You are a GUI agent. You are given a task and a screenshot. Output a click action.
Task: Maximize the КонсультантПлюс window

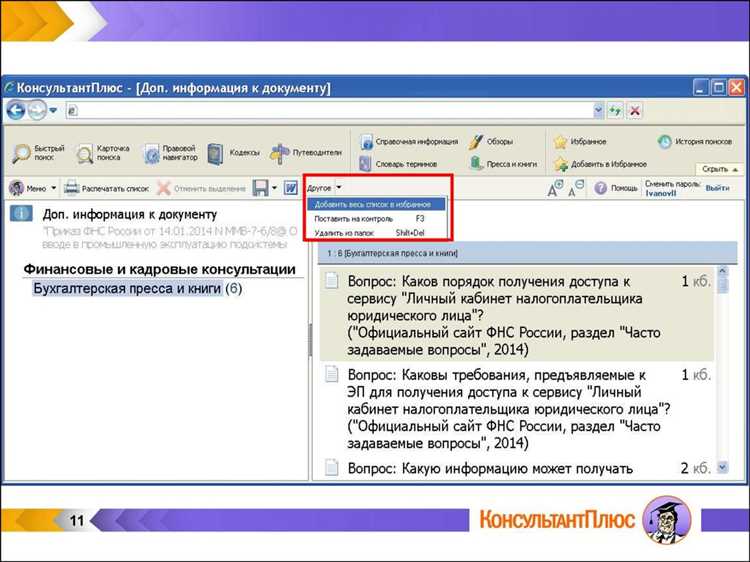(718, 88)
